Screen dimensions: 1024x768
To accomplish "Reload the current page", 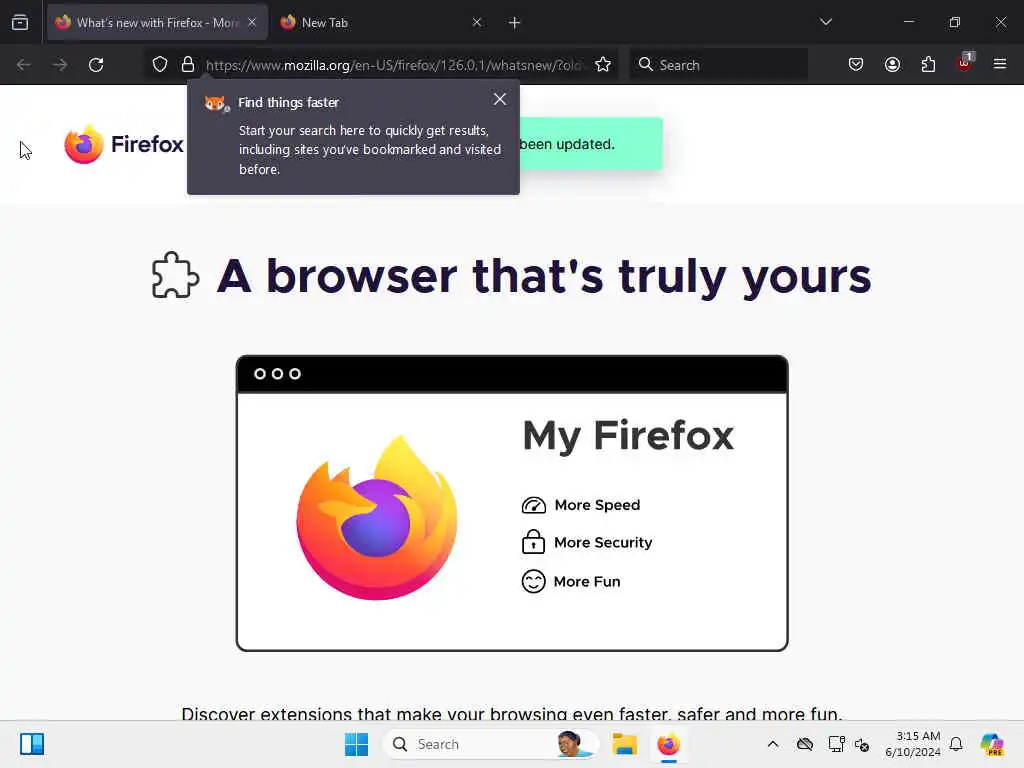I will [96, 65].
